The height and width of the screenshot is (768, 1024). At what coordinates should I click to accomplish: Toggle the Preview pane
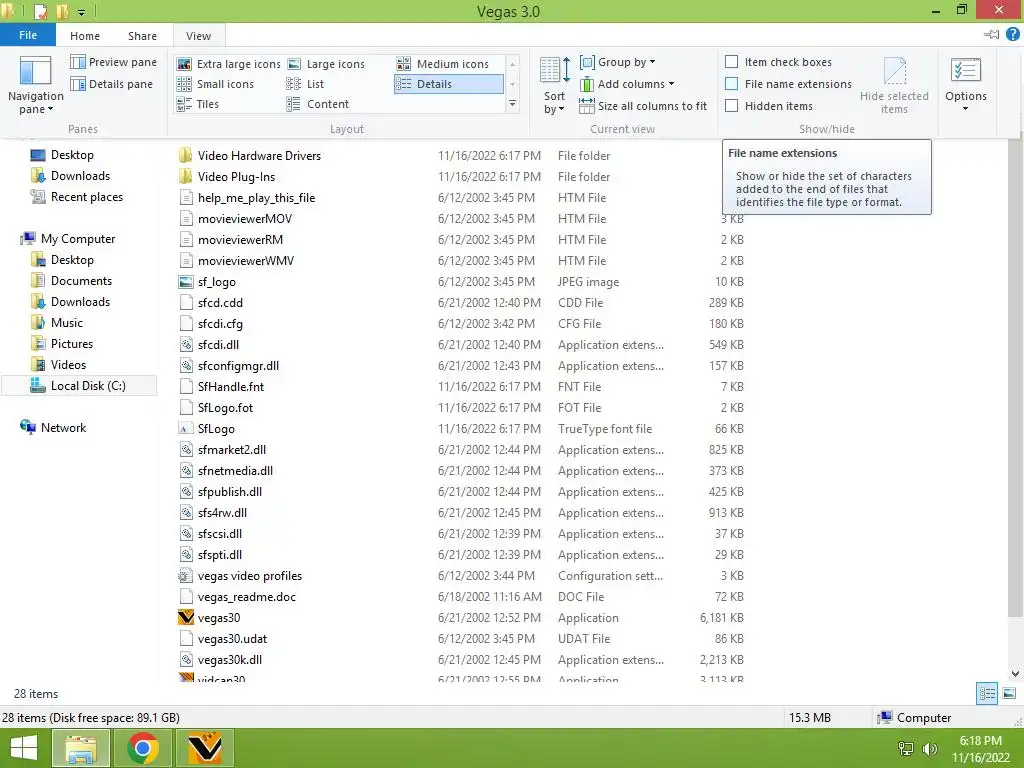(x=114, y=62)
